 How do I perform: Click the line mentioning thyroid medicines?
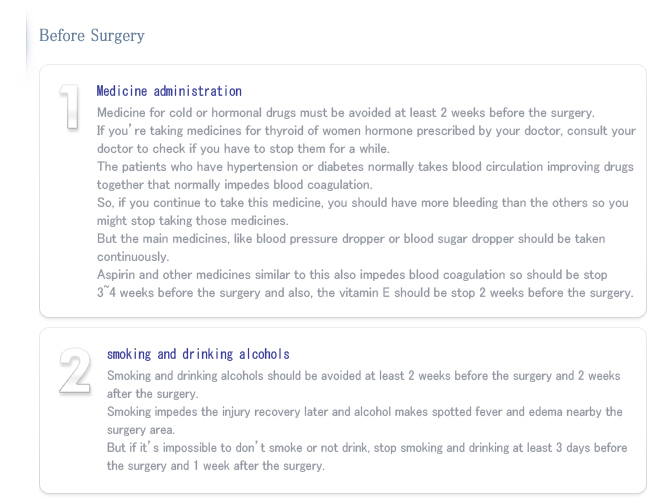pyautogui.click(x=366, y=131)
